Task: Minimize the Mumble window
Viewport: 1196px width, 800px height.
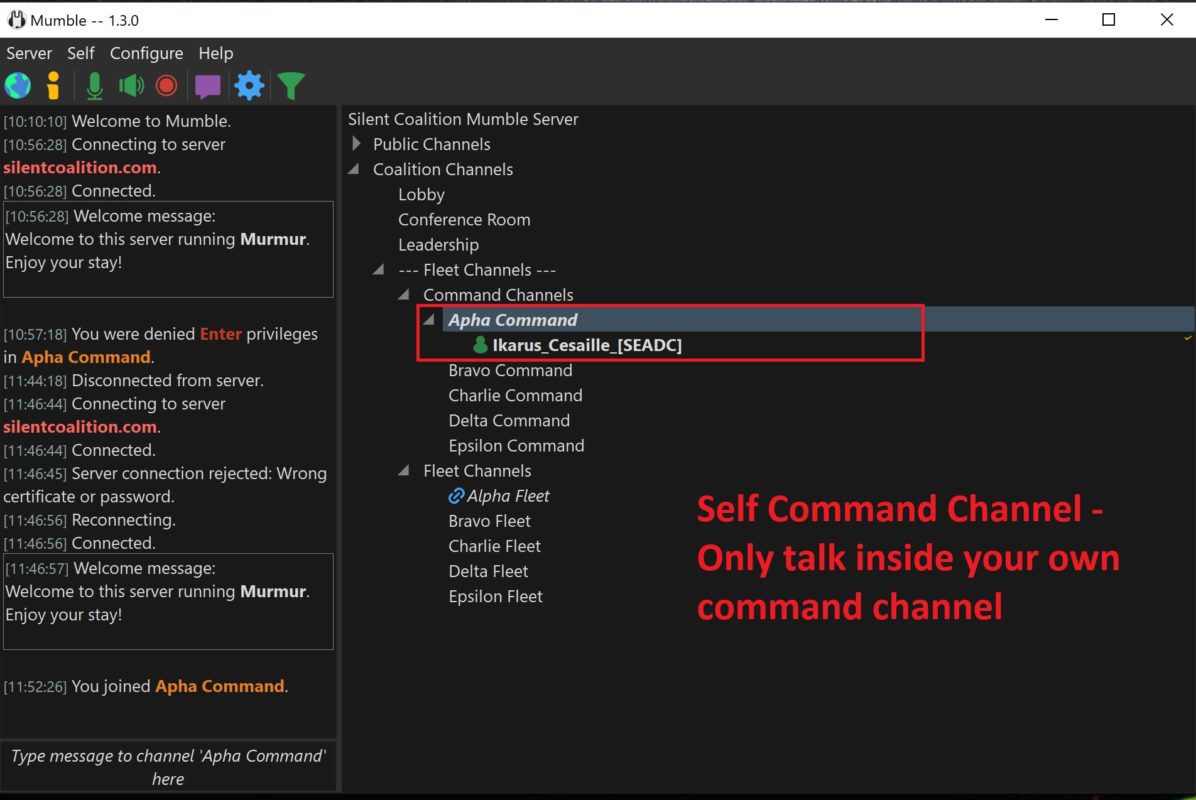Action: (1051, 20)
